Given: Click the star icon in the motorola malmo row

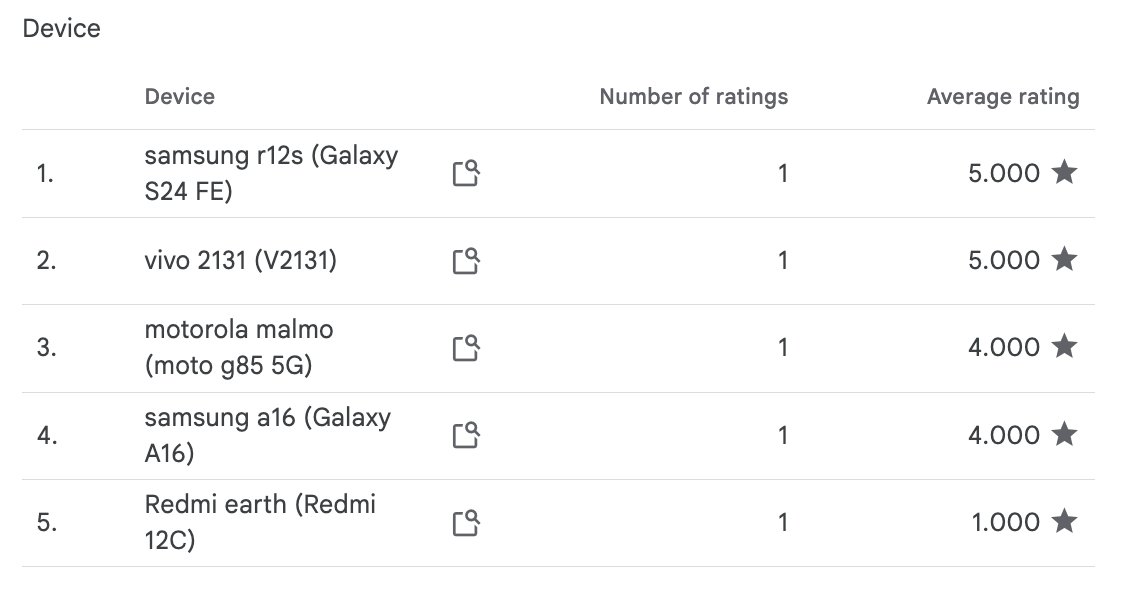Looking at the screenshot, I should point(1064,347).
